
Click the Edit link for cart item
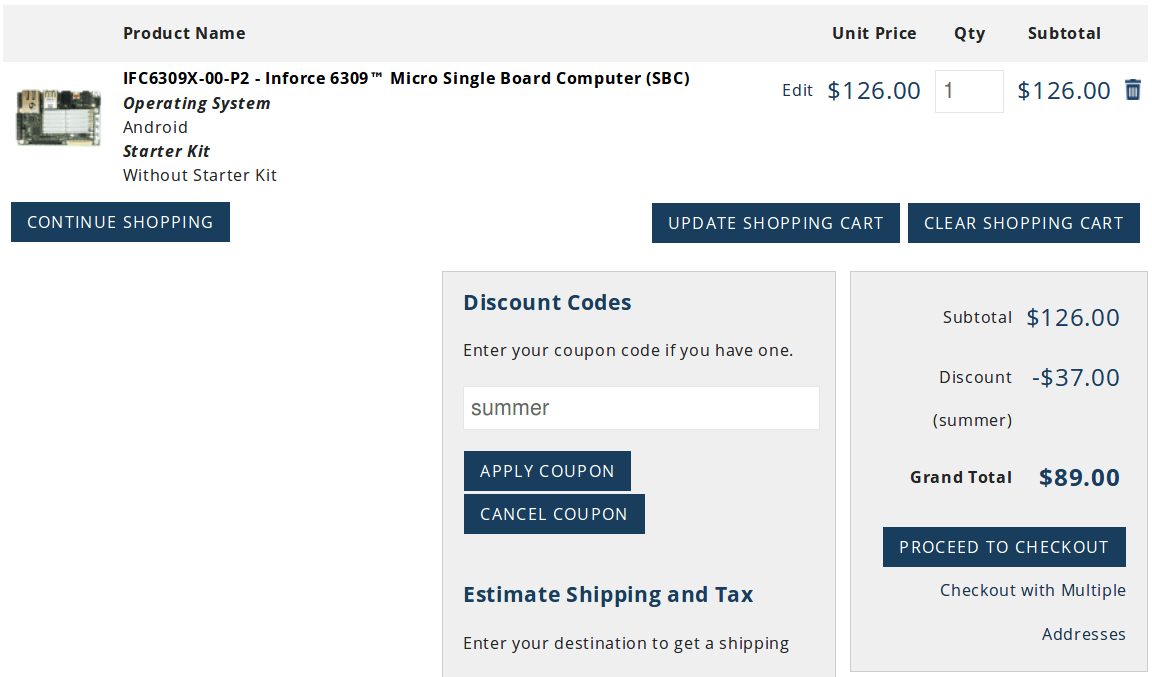[x=797, y=90]
